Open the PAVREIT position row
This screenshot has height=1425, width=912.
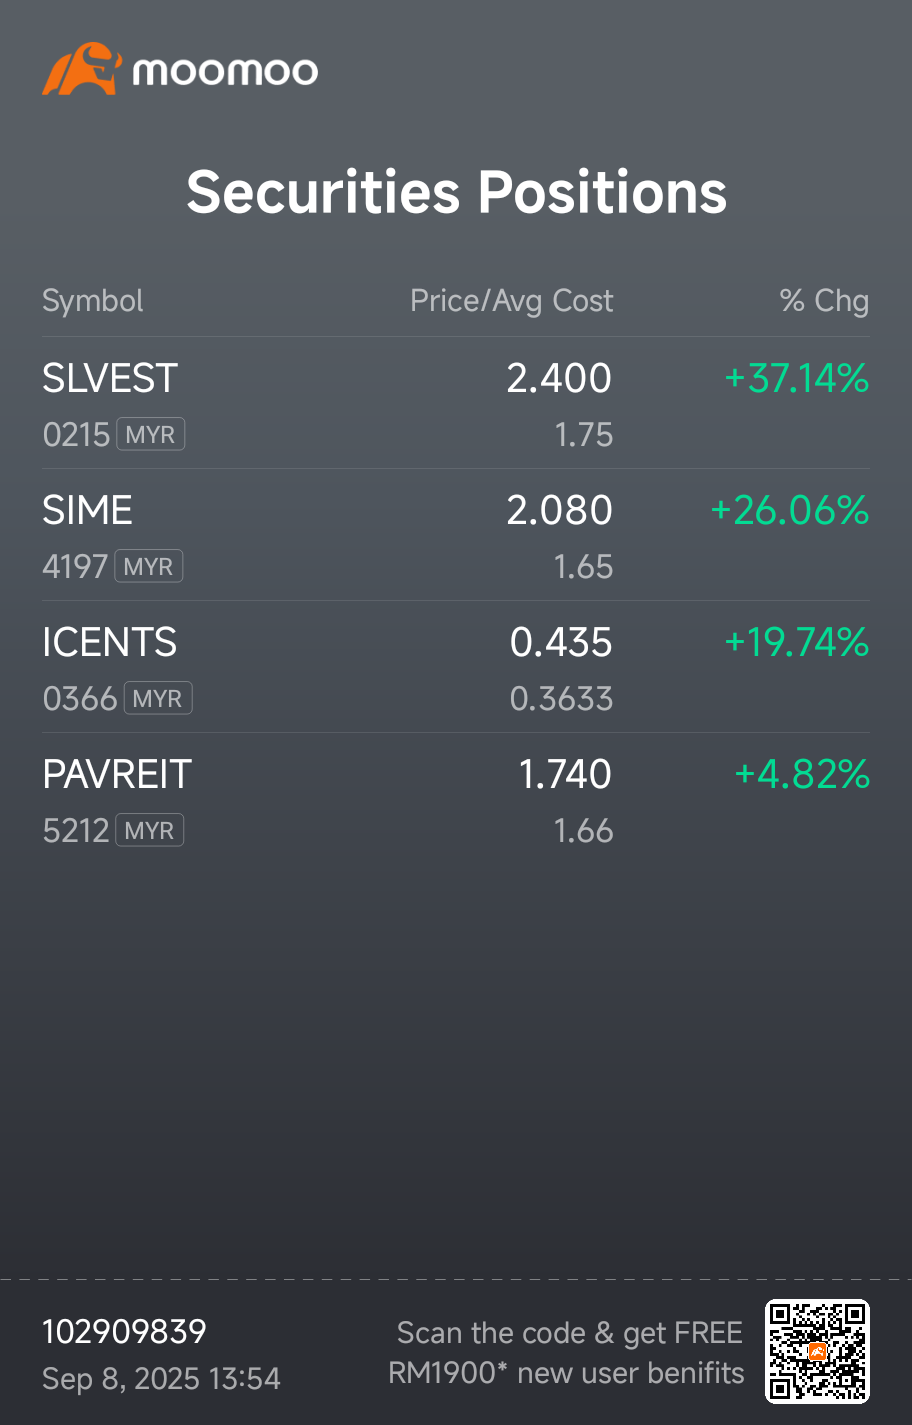[456, 799]
